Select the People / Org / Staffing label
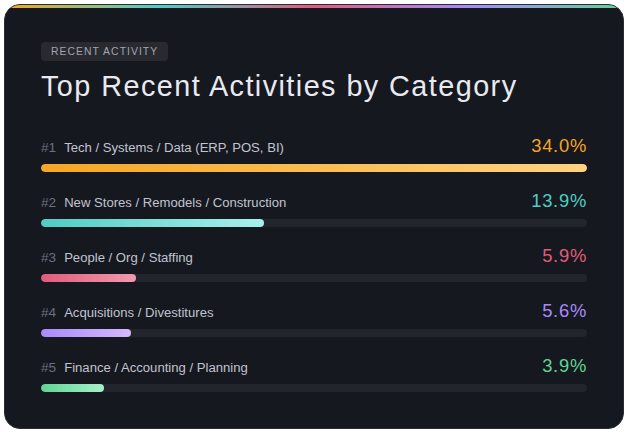 128,258
